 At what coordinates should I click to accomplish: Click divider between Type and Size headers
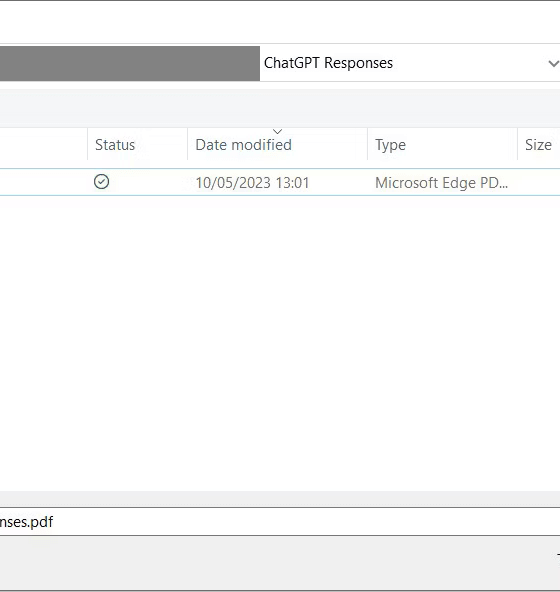[x=517, y=145]
